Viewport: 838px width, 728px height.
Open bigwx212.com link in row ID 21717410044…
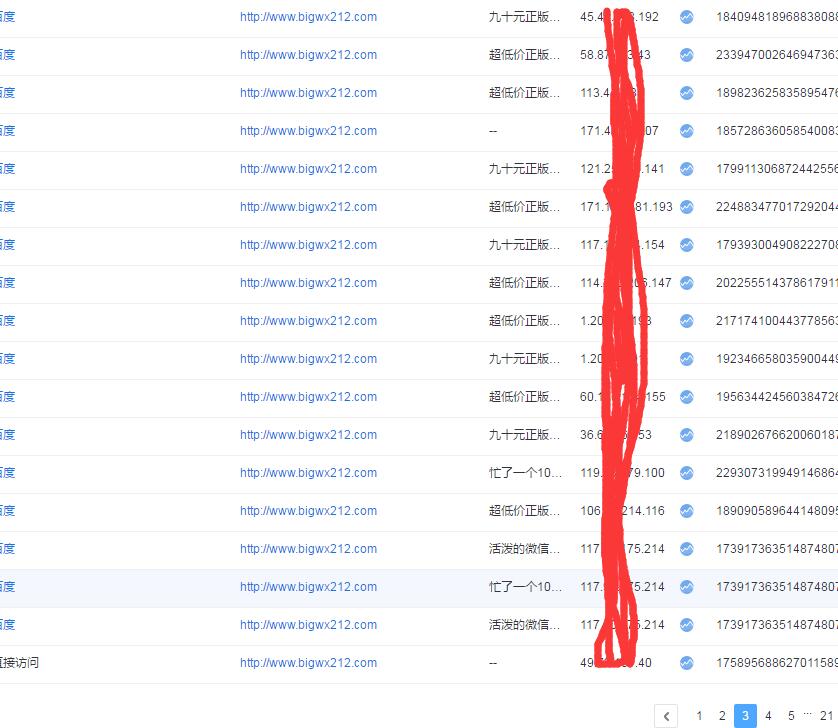pyautogui.click(x=308, y=321)
